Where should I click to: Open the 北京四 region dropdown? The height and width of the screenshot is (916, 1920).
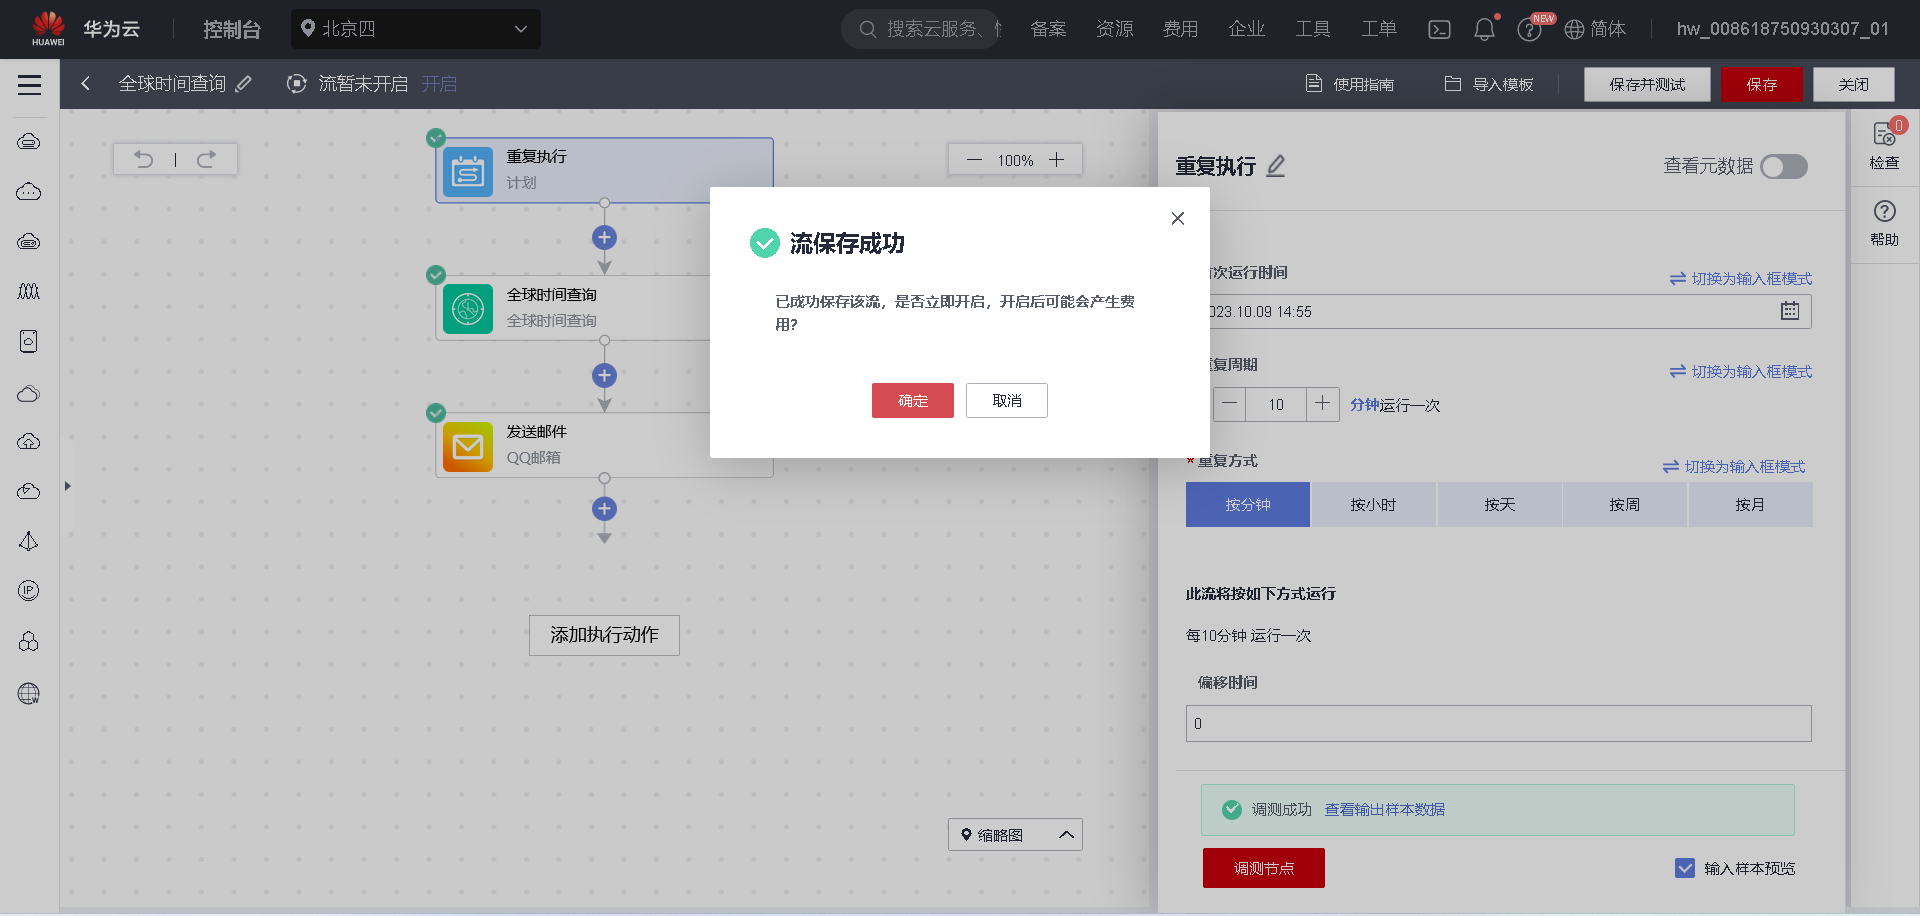tap(416, 29)
